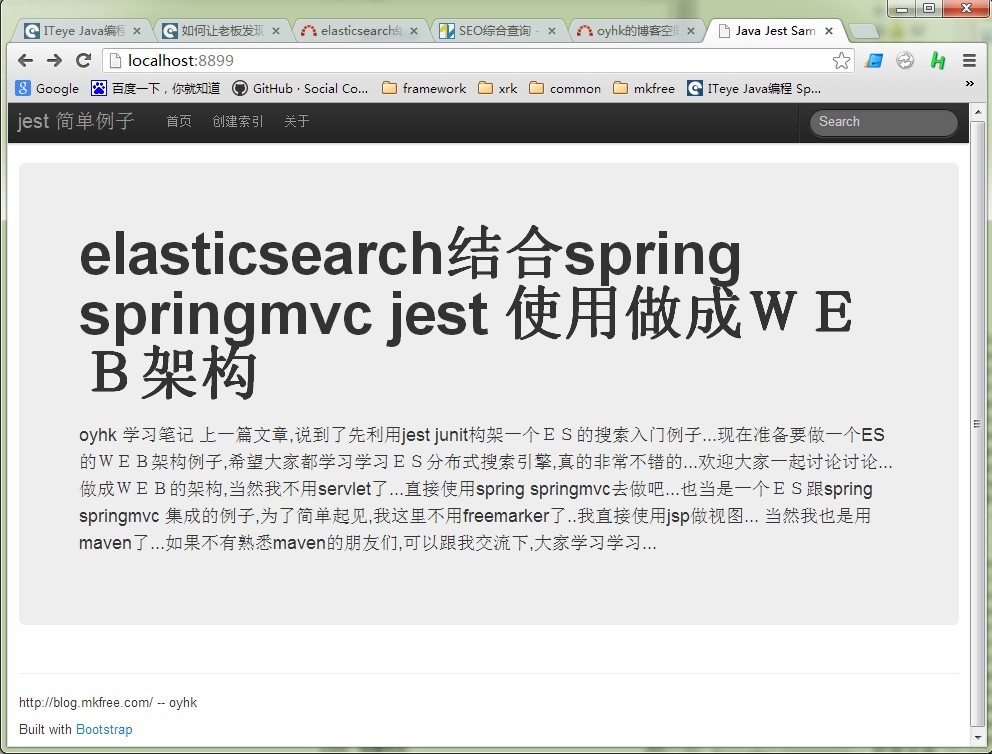This screenshot has width=992, height=754.
Task: Open the Chrome menu hamburger icon
Action: click(x=969, y=61)
